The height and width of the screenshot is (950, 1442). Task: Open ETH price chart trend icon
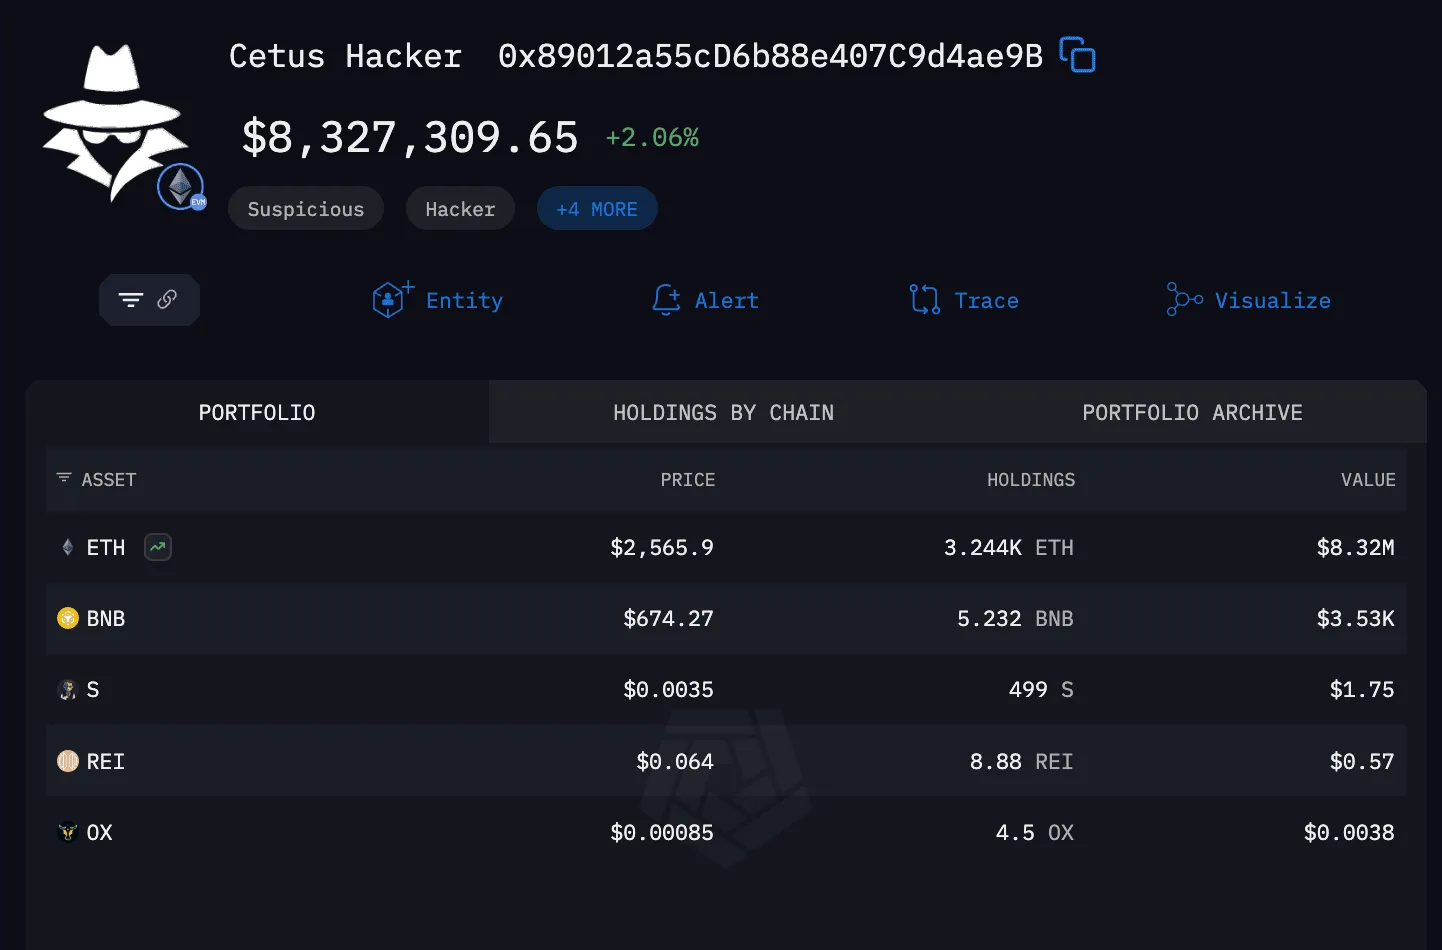(158, 547)
